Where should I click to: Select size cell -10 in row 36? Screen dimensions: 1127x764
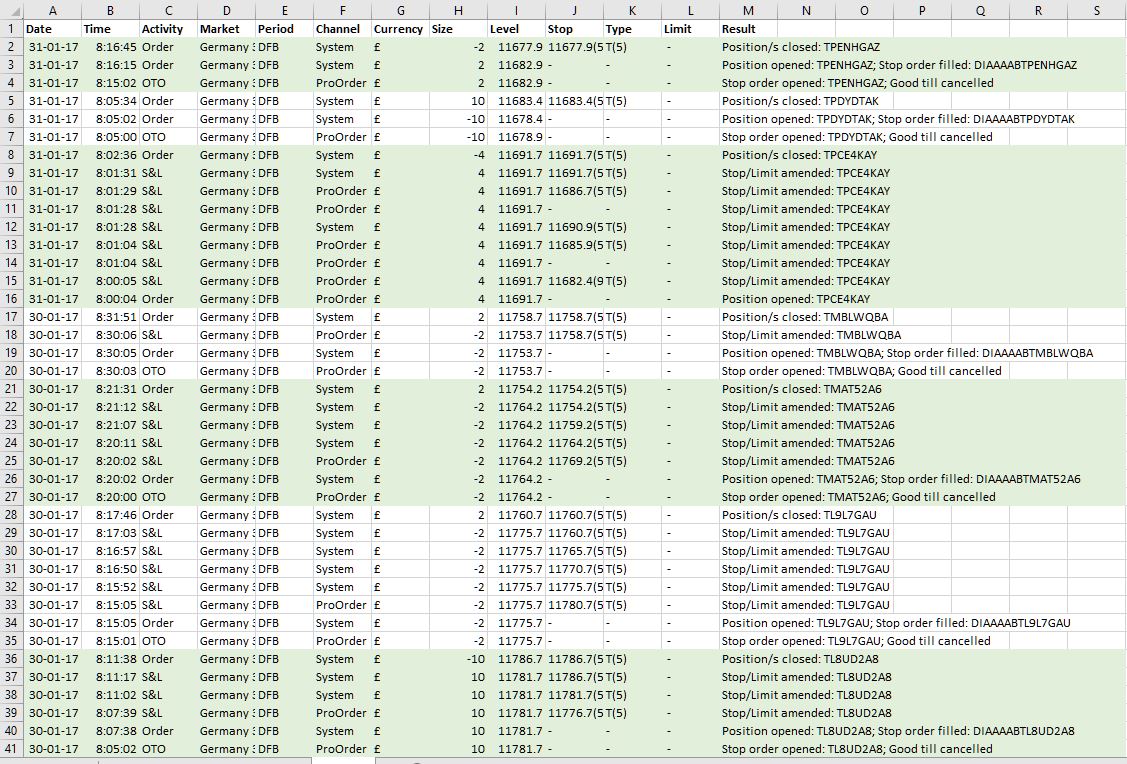[x=458, y=658]
